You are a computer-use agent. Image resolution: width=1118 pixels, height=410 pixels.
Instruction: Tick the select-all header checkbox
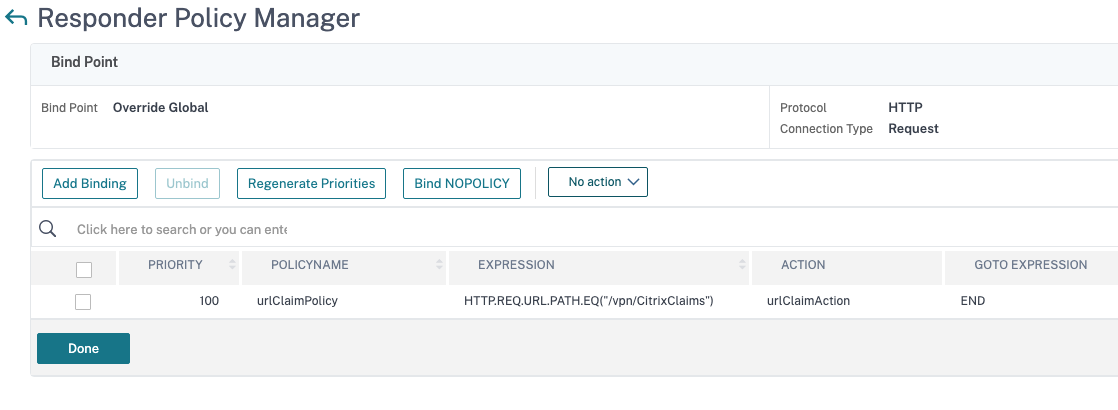tap(84, 269)
